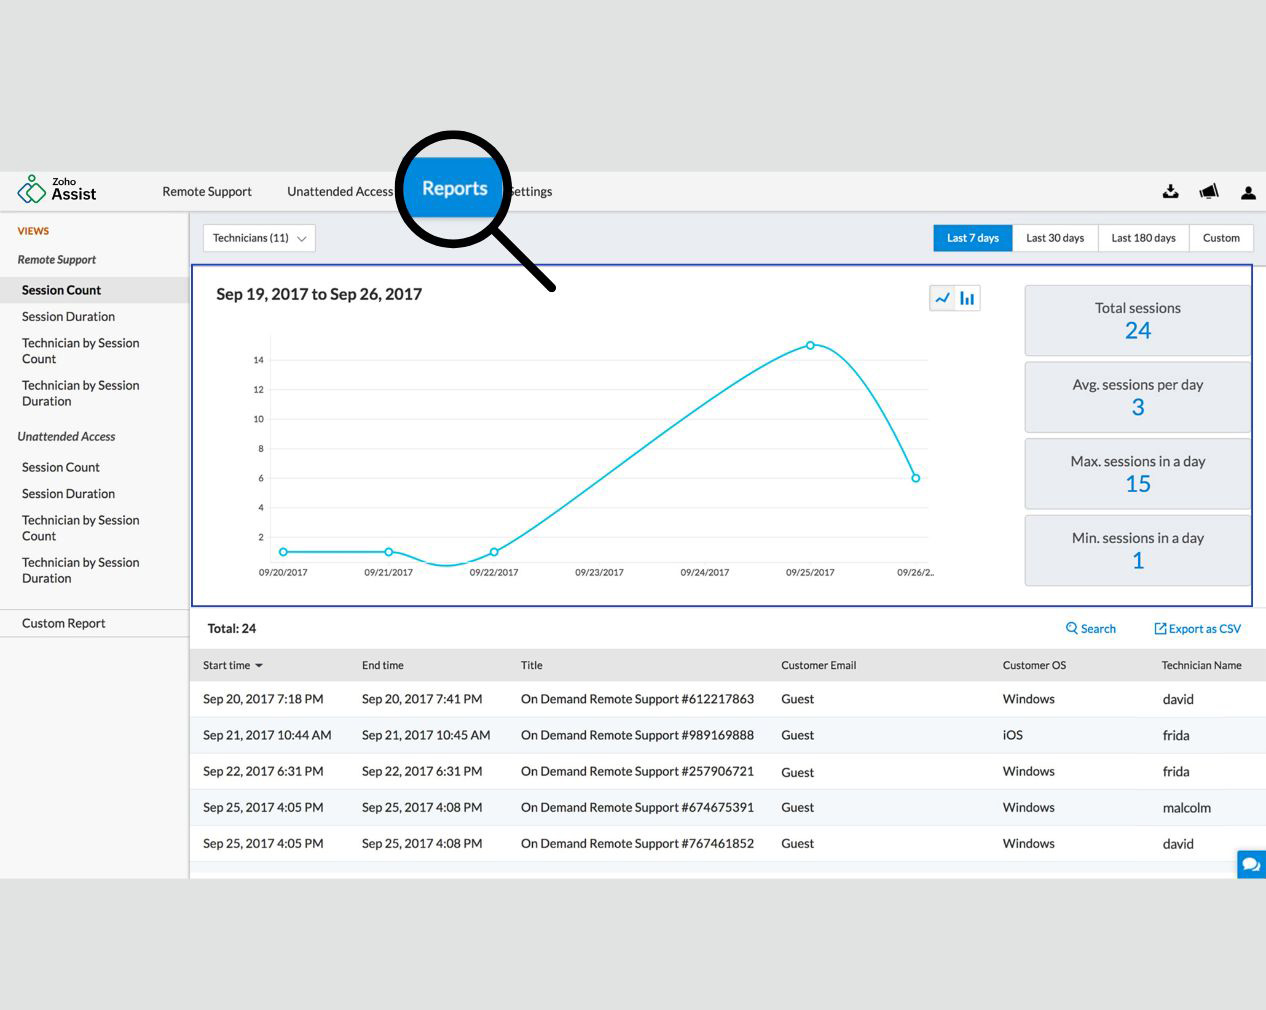This screenshot has height=1010, width=1266.
Task: Open Session Duration under Remote Support
Action: 69,317
